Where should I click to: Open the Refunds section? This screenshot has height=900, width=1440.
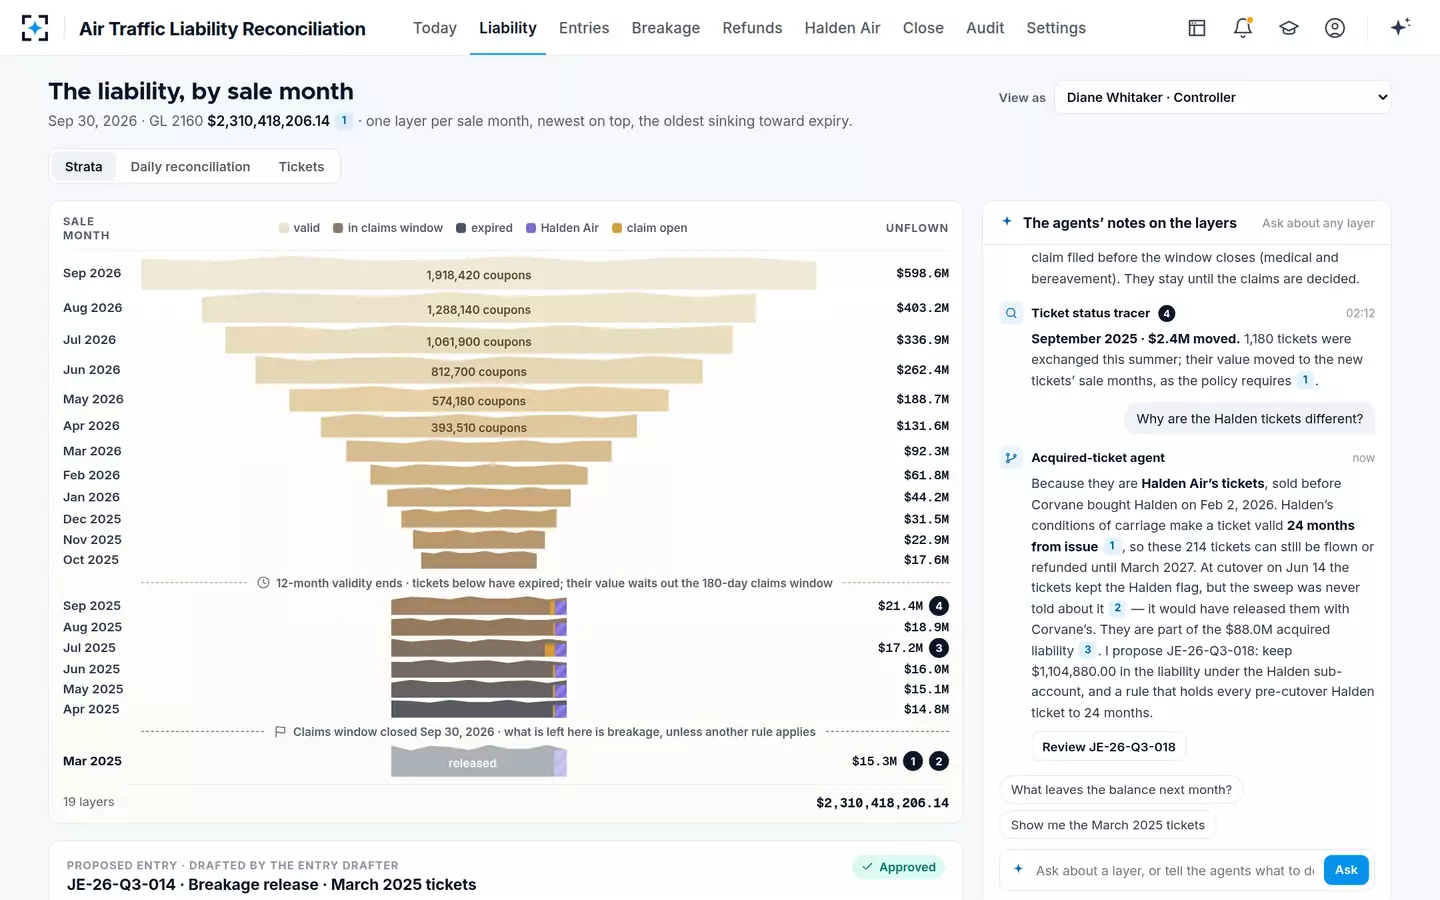[x=752, y=28]
